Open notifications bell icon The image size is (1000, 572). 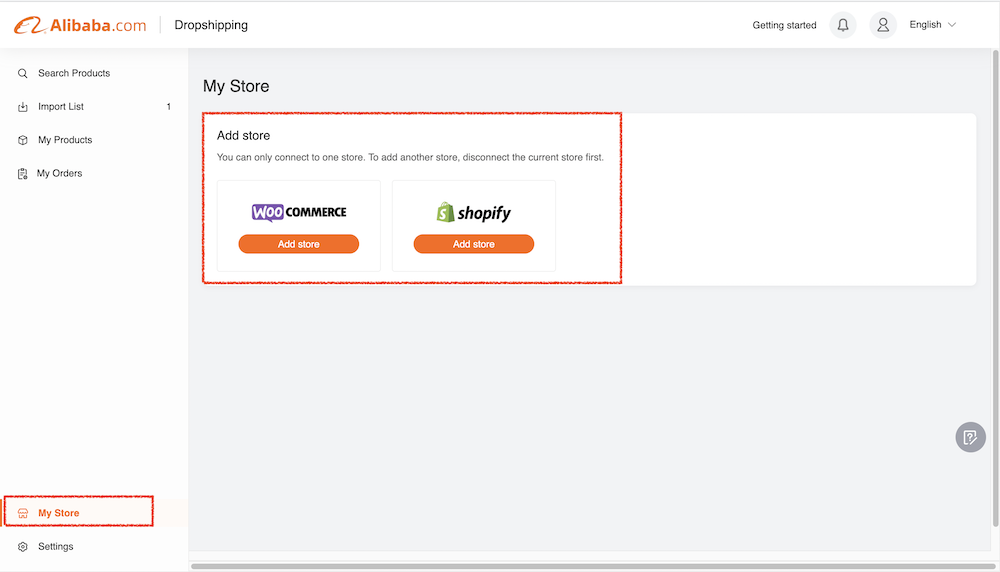click(842, 25)
